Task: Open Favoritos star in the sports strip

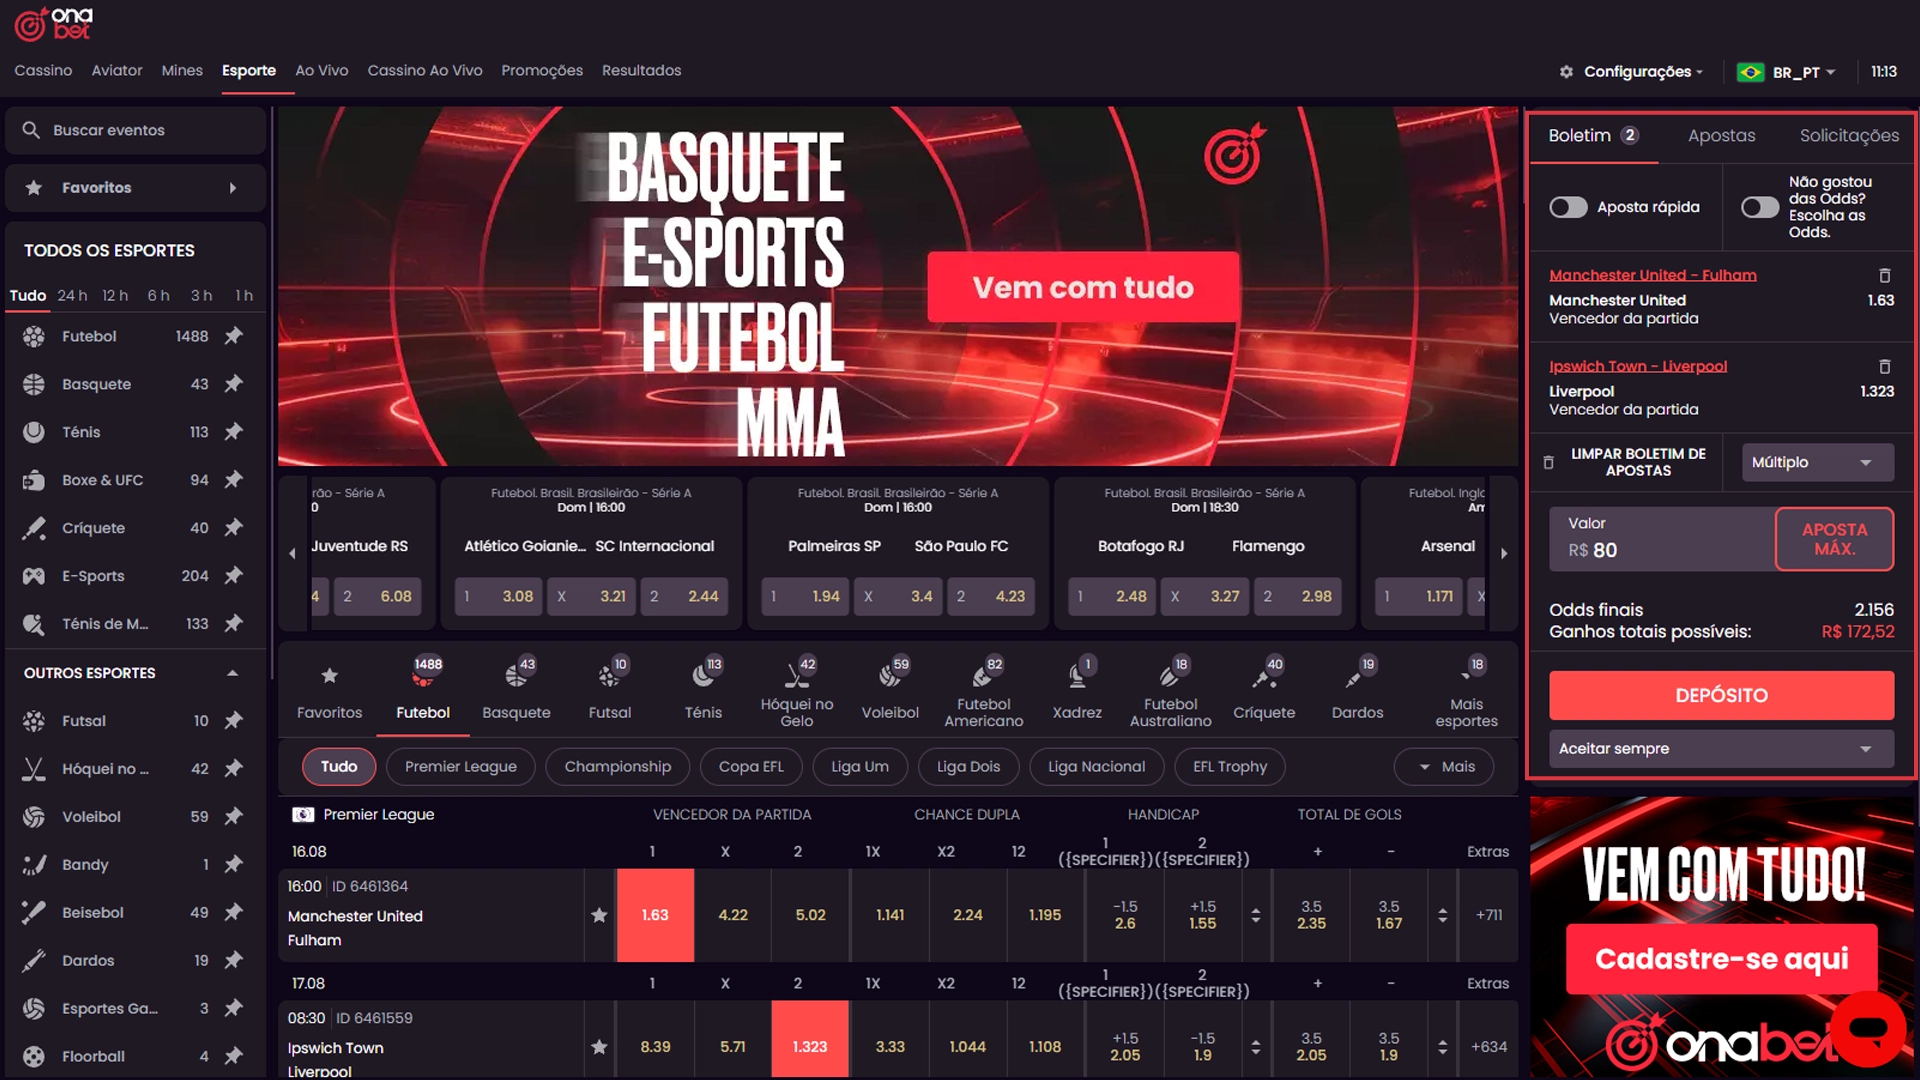Action: pos(329,689)
